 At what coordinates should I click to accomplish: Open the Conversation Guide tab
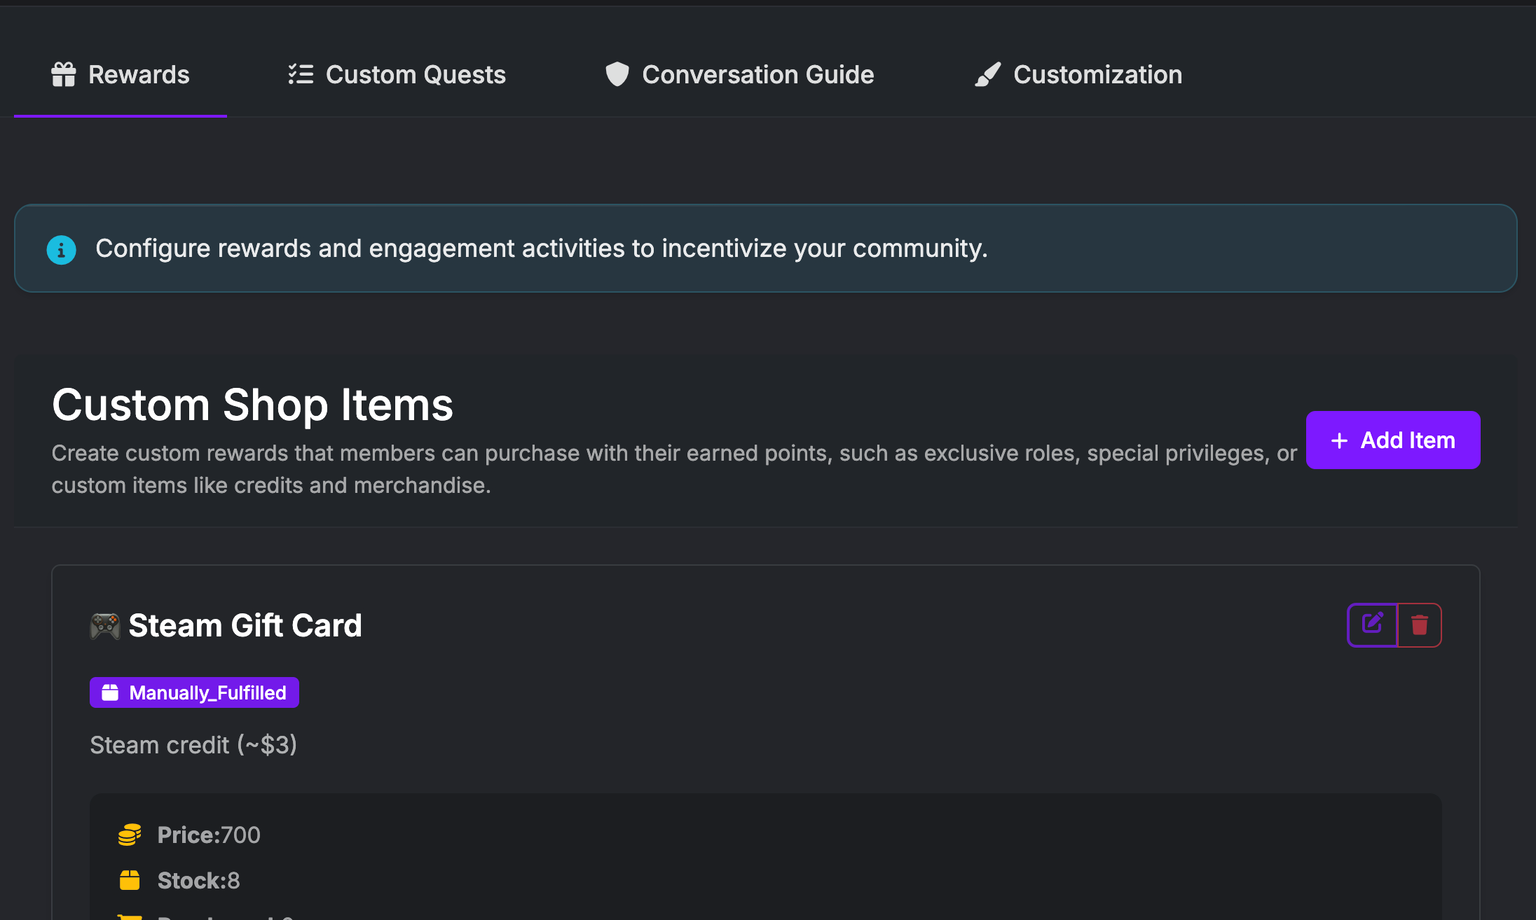coord(757,75)
